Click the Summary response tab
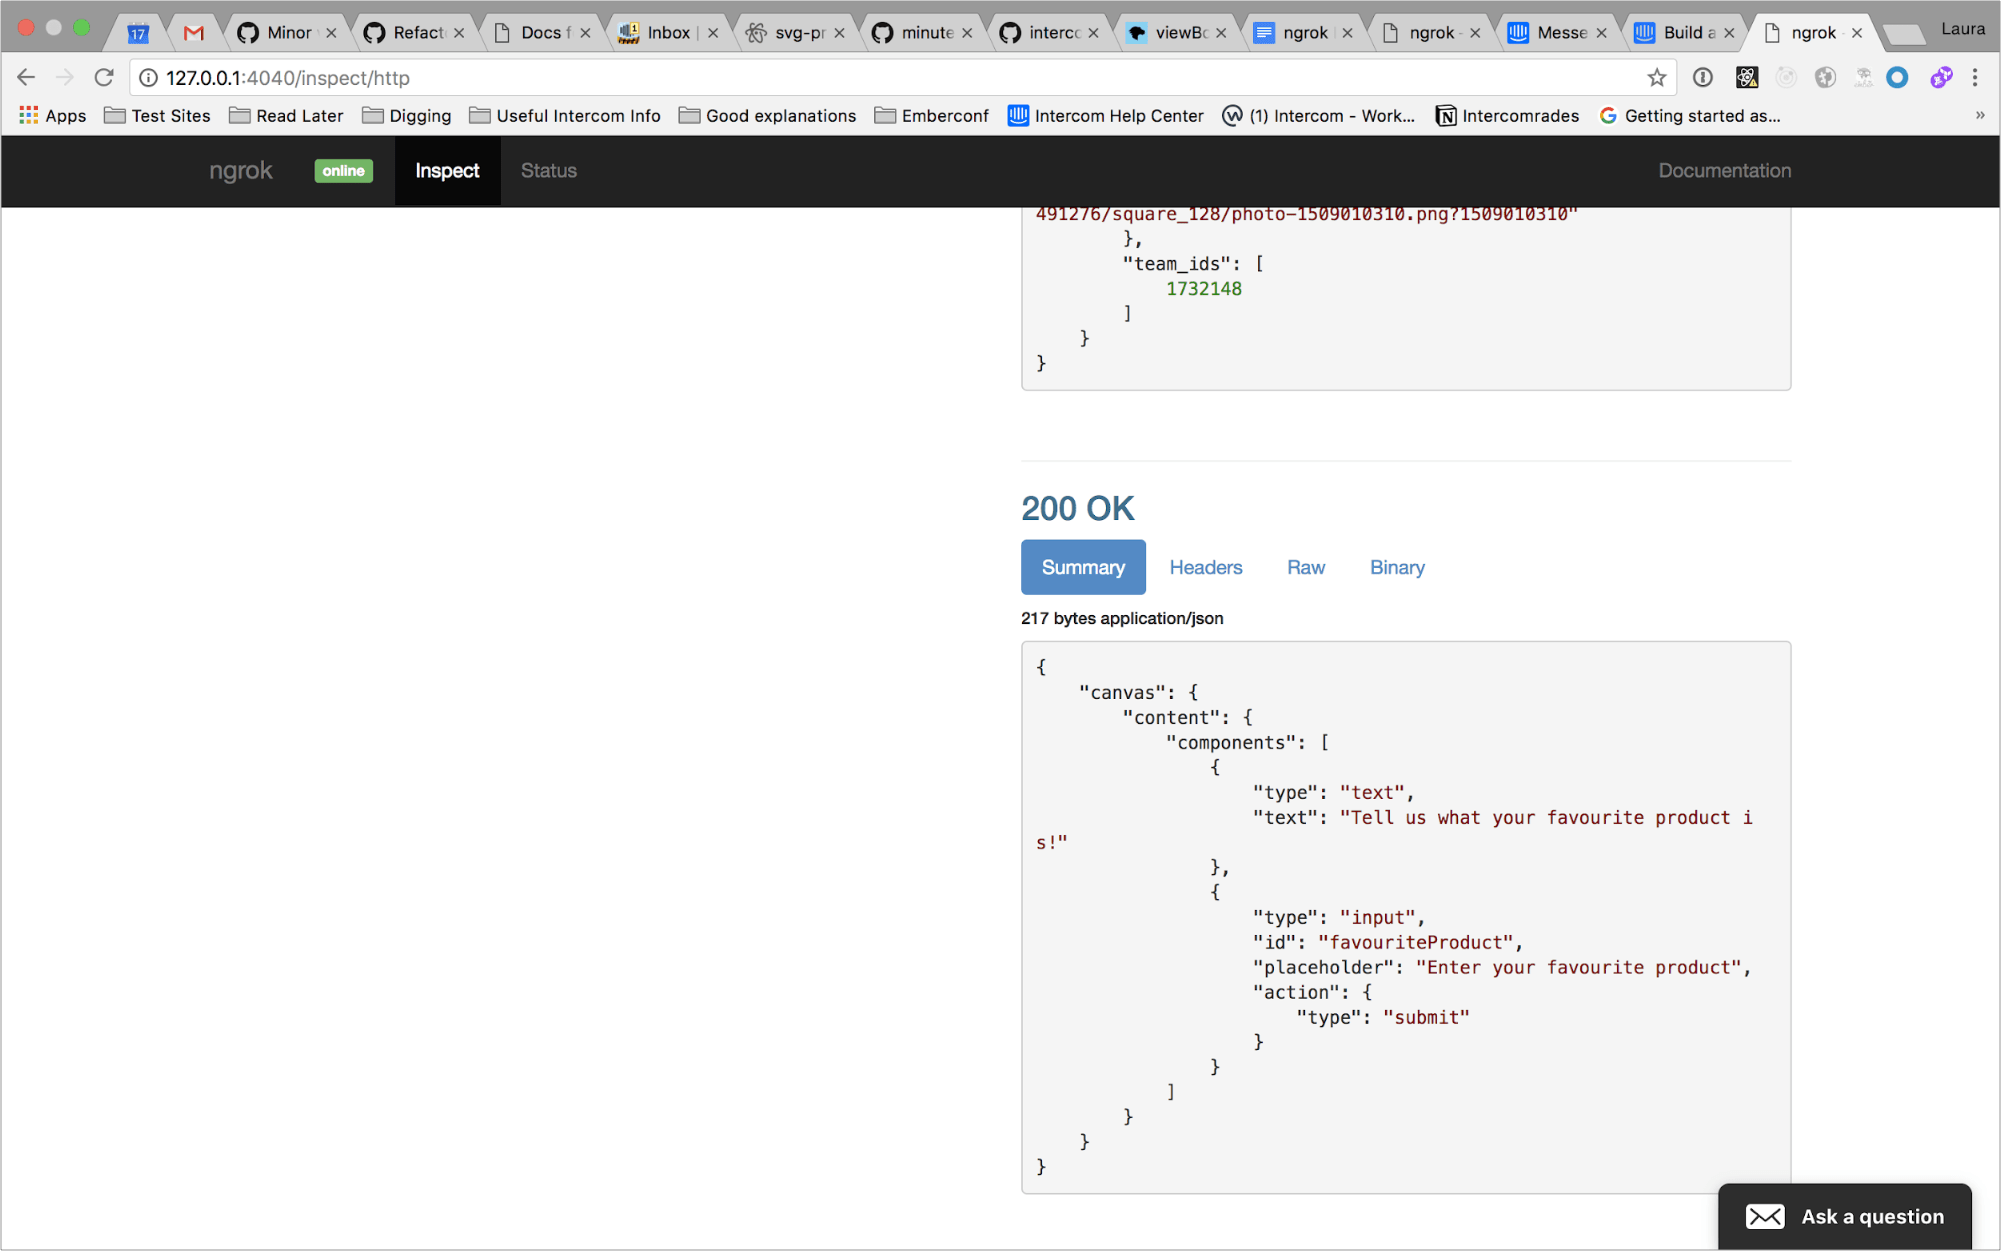 coord(1083,566)
